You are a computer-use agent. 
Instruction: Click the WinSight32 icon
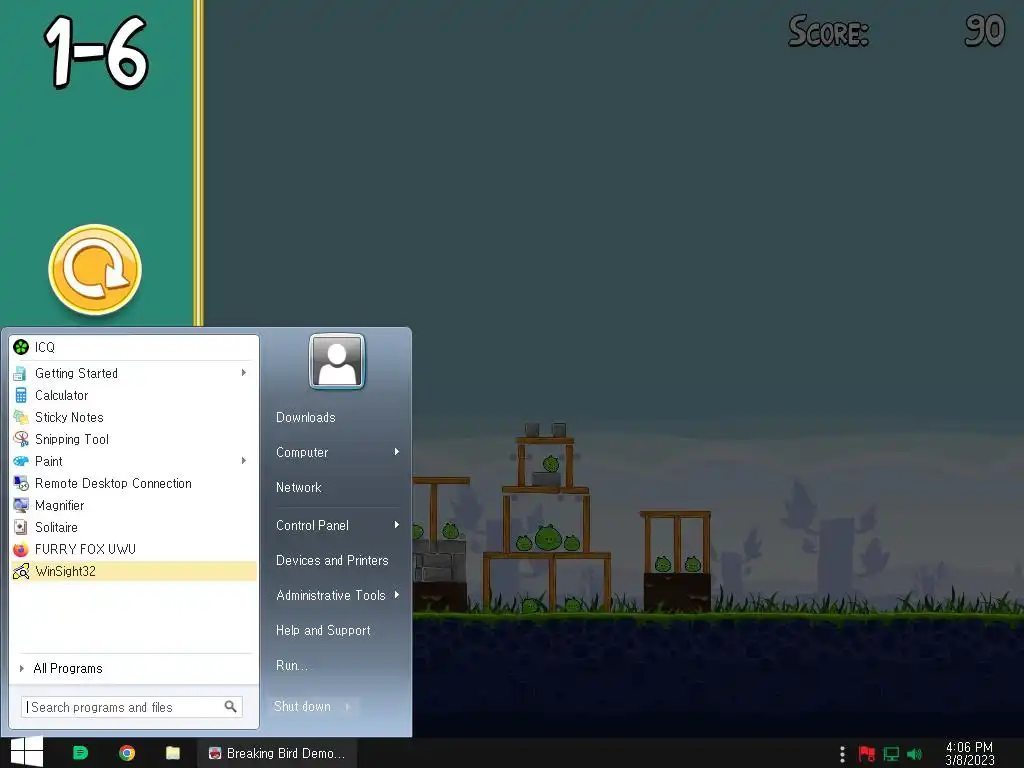(21, 571)
